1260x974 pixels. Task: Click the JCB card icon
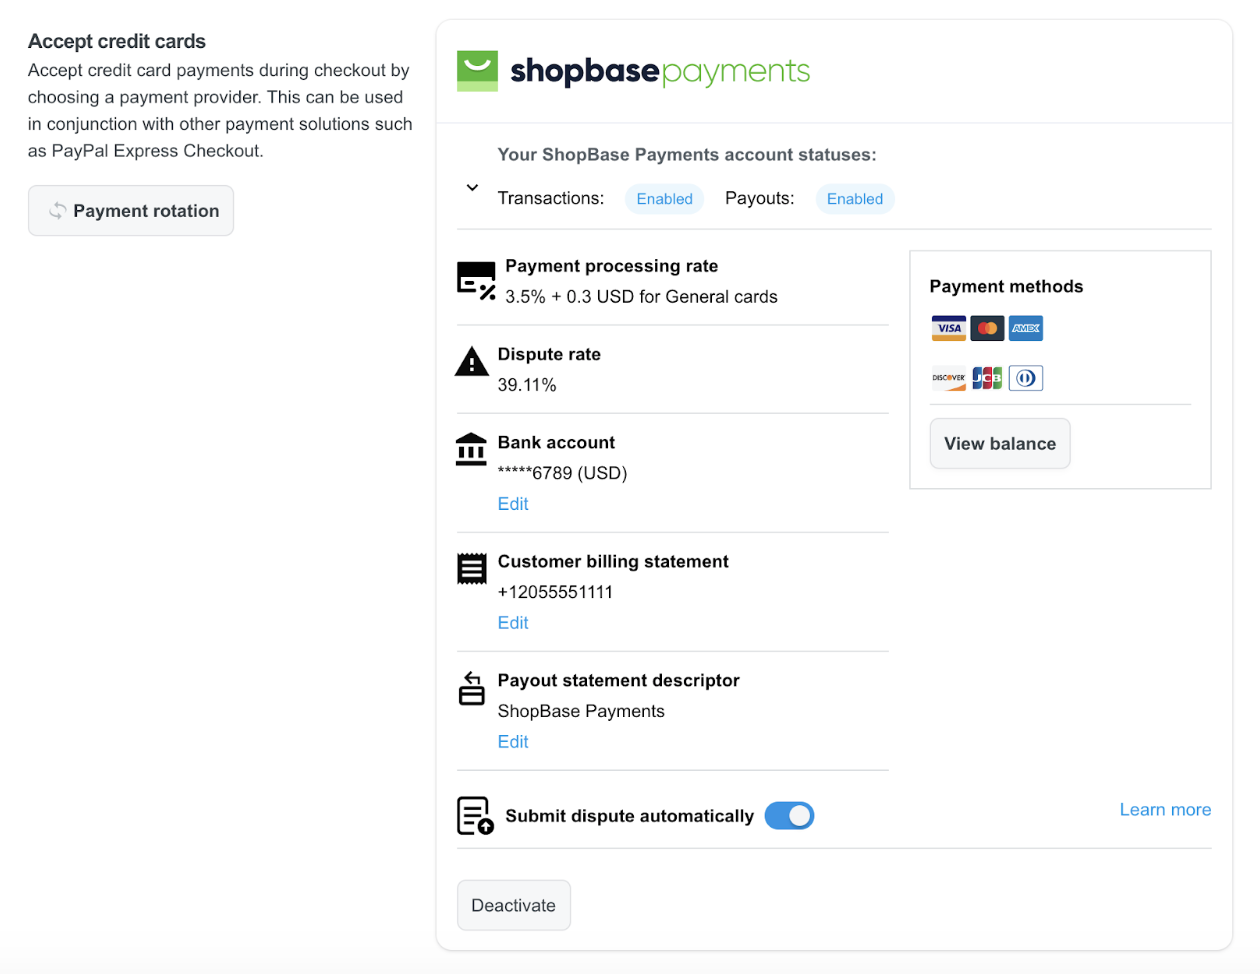pyautogui.click(x=987, y=378)
